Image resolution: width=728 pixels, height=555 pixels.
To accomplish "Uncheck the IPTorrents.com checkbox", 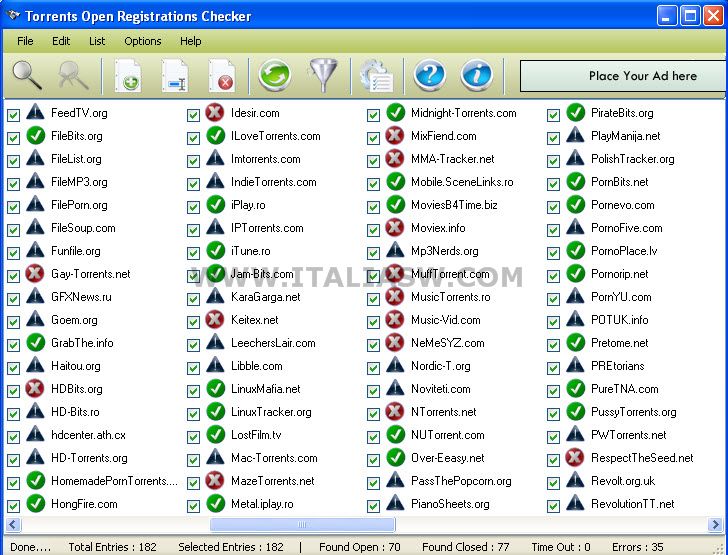I will (194, 230).
